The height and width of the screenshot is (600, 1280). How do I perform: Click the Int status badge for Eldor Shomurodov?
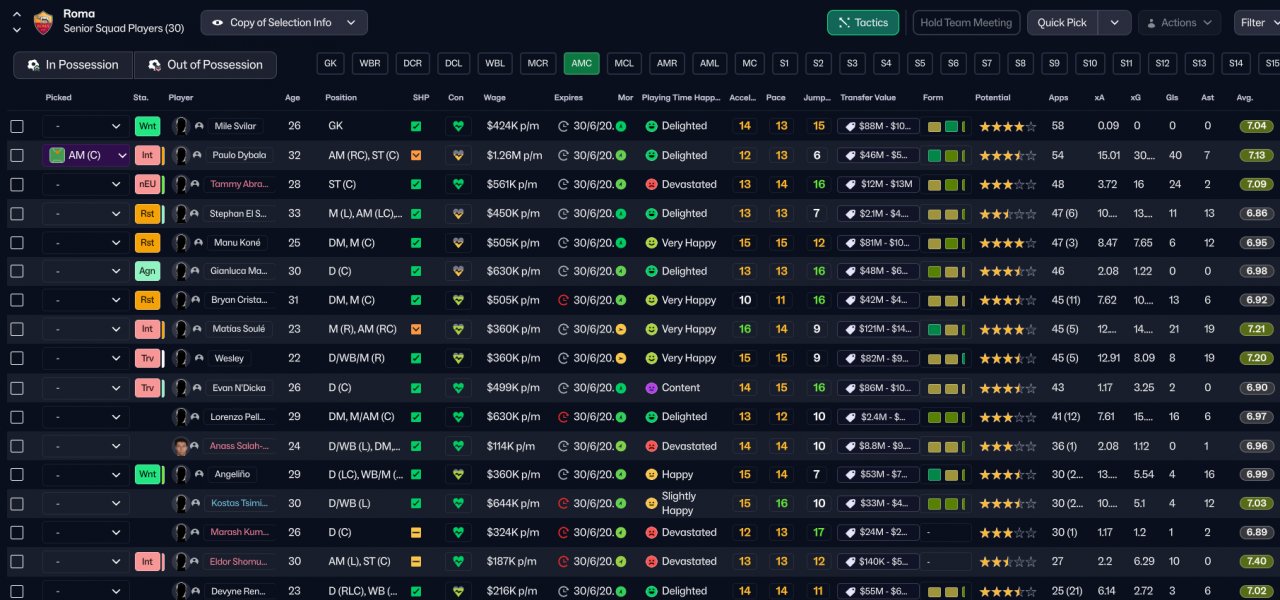[x=148, y=562]
